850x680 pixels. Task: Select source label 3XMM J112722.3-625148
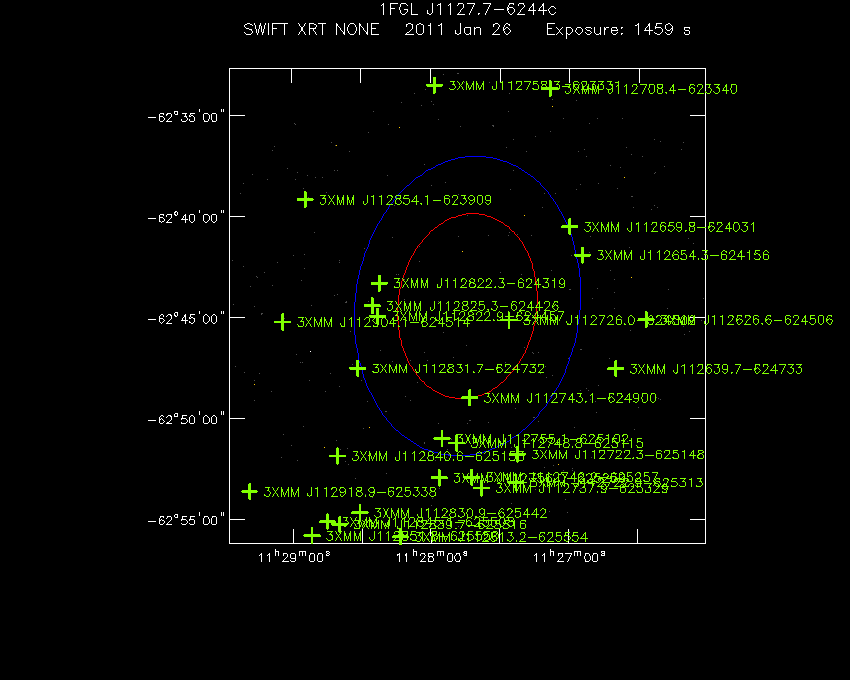[617, 454]
